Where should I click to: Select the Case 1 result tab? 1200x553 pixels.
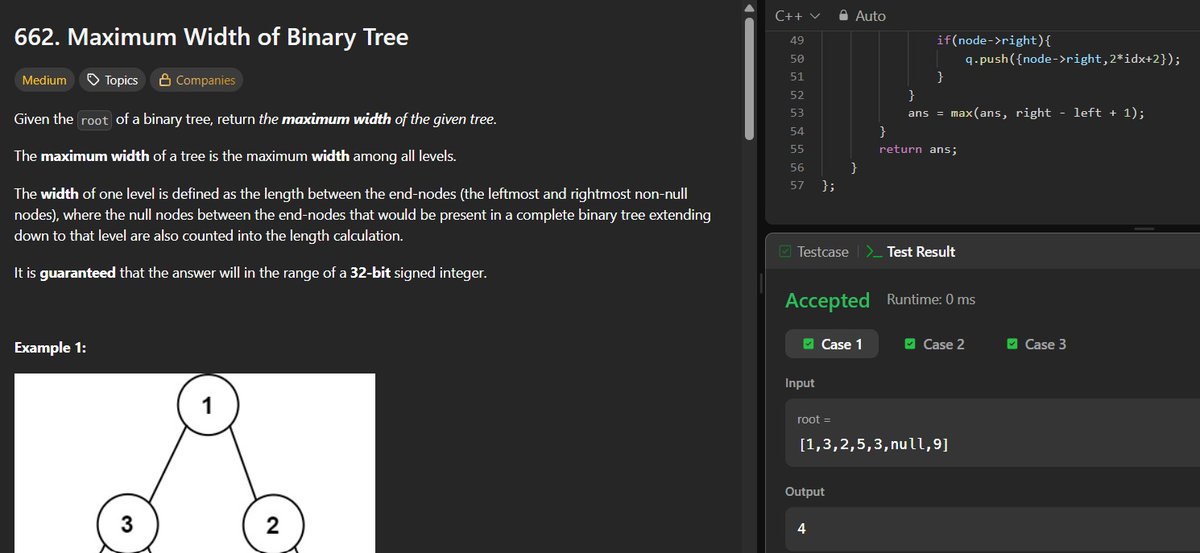click(832, 344)
